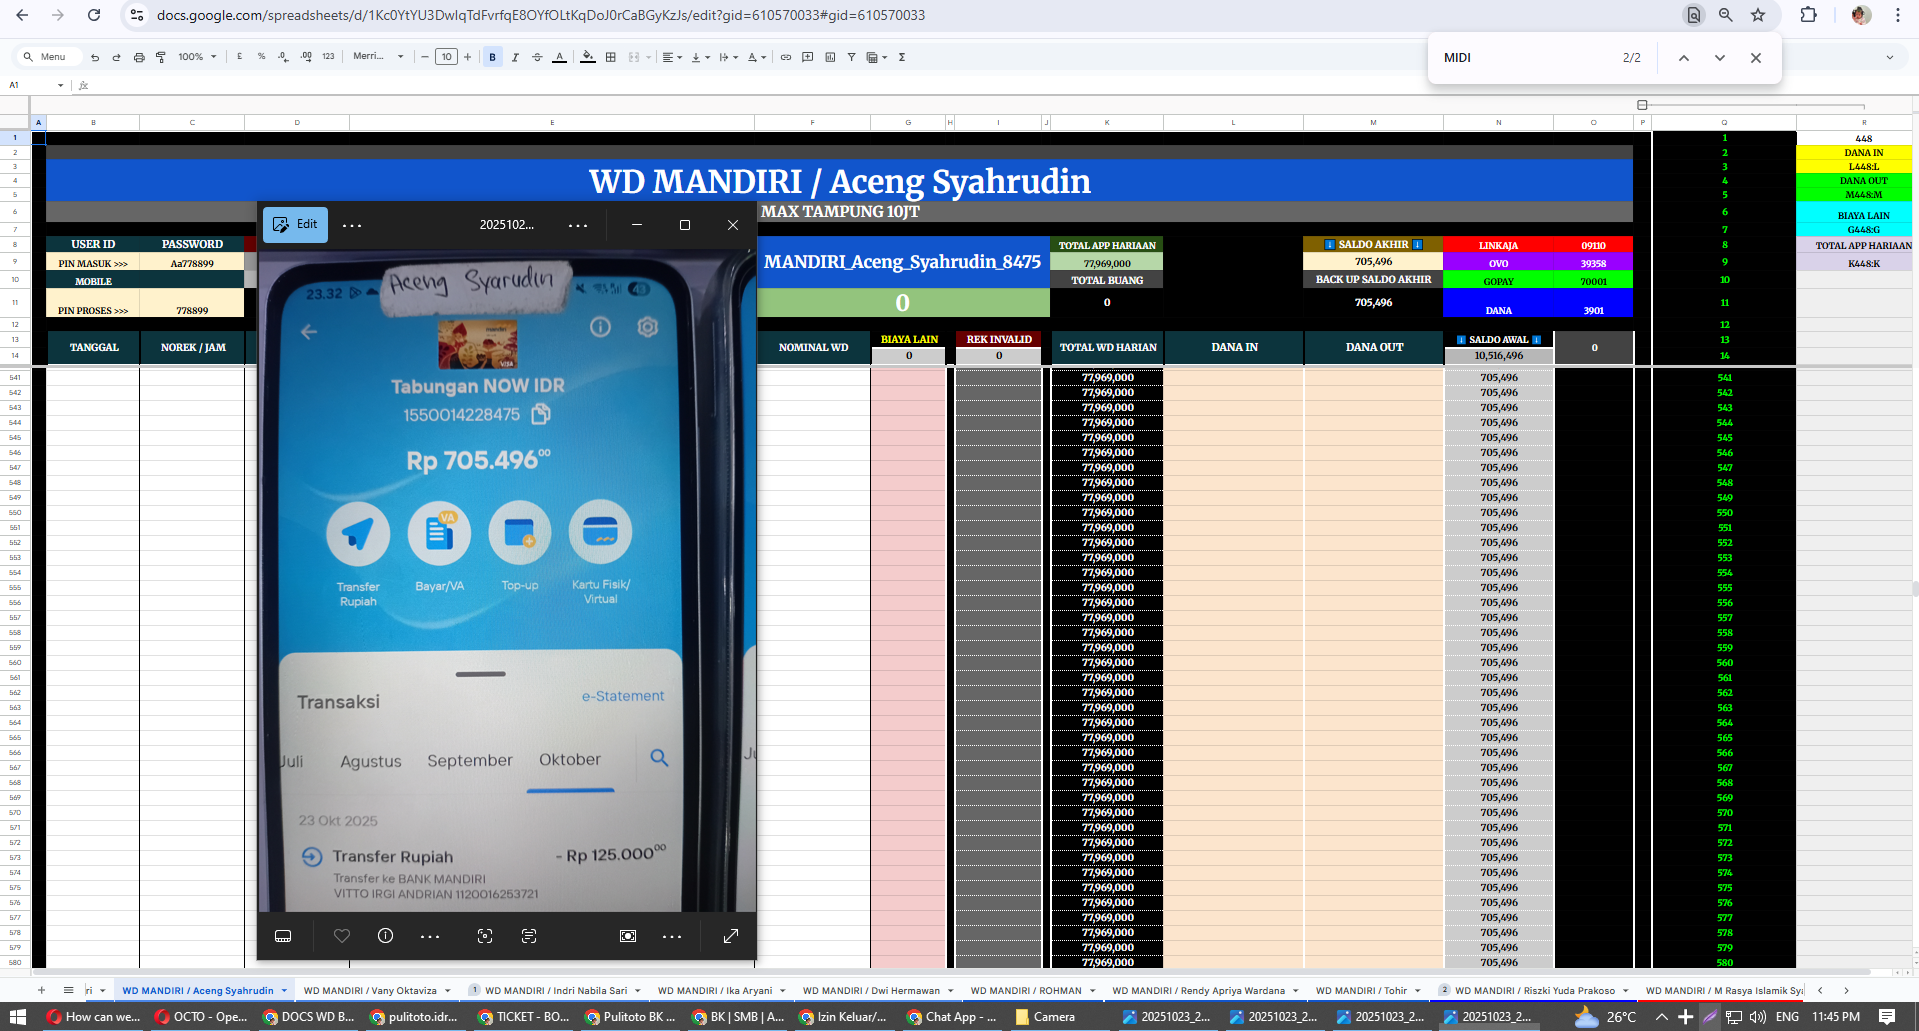Click Edit in the Photos viewer
The image size is (1919, 1031).
coord(295,224)
